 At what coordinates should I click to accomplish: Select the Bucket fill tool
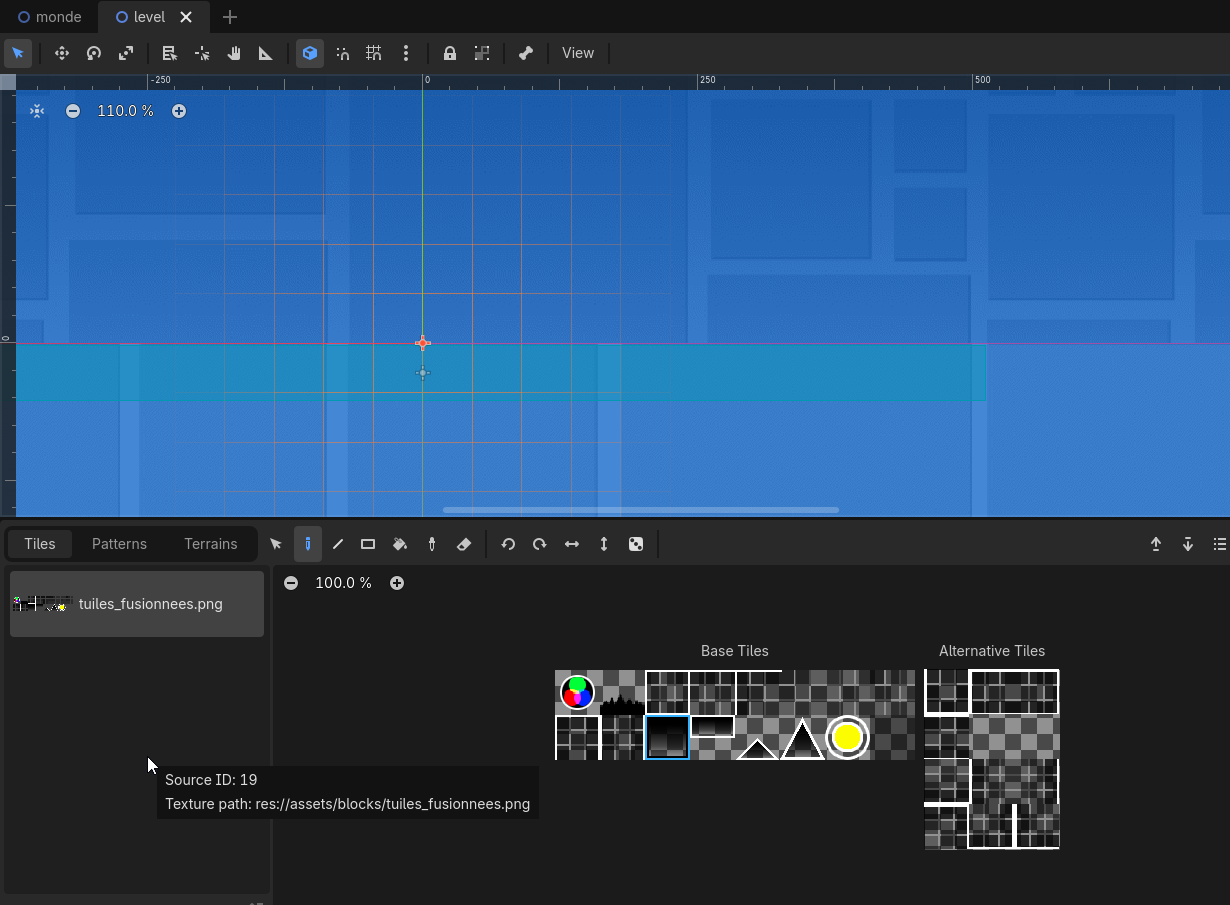click(400, 544)
